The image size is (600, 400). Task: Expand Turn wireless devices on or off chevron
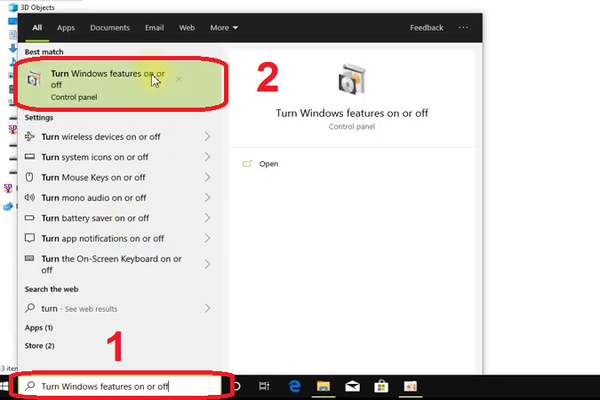tap(207, 136)
